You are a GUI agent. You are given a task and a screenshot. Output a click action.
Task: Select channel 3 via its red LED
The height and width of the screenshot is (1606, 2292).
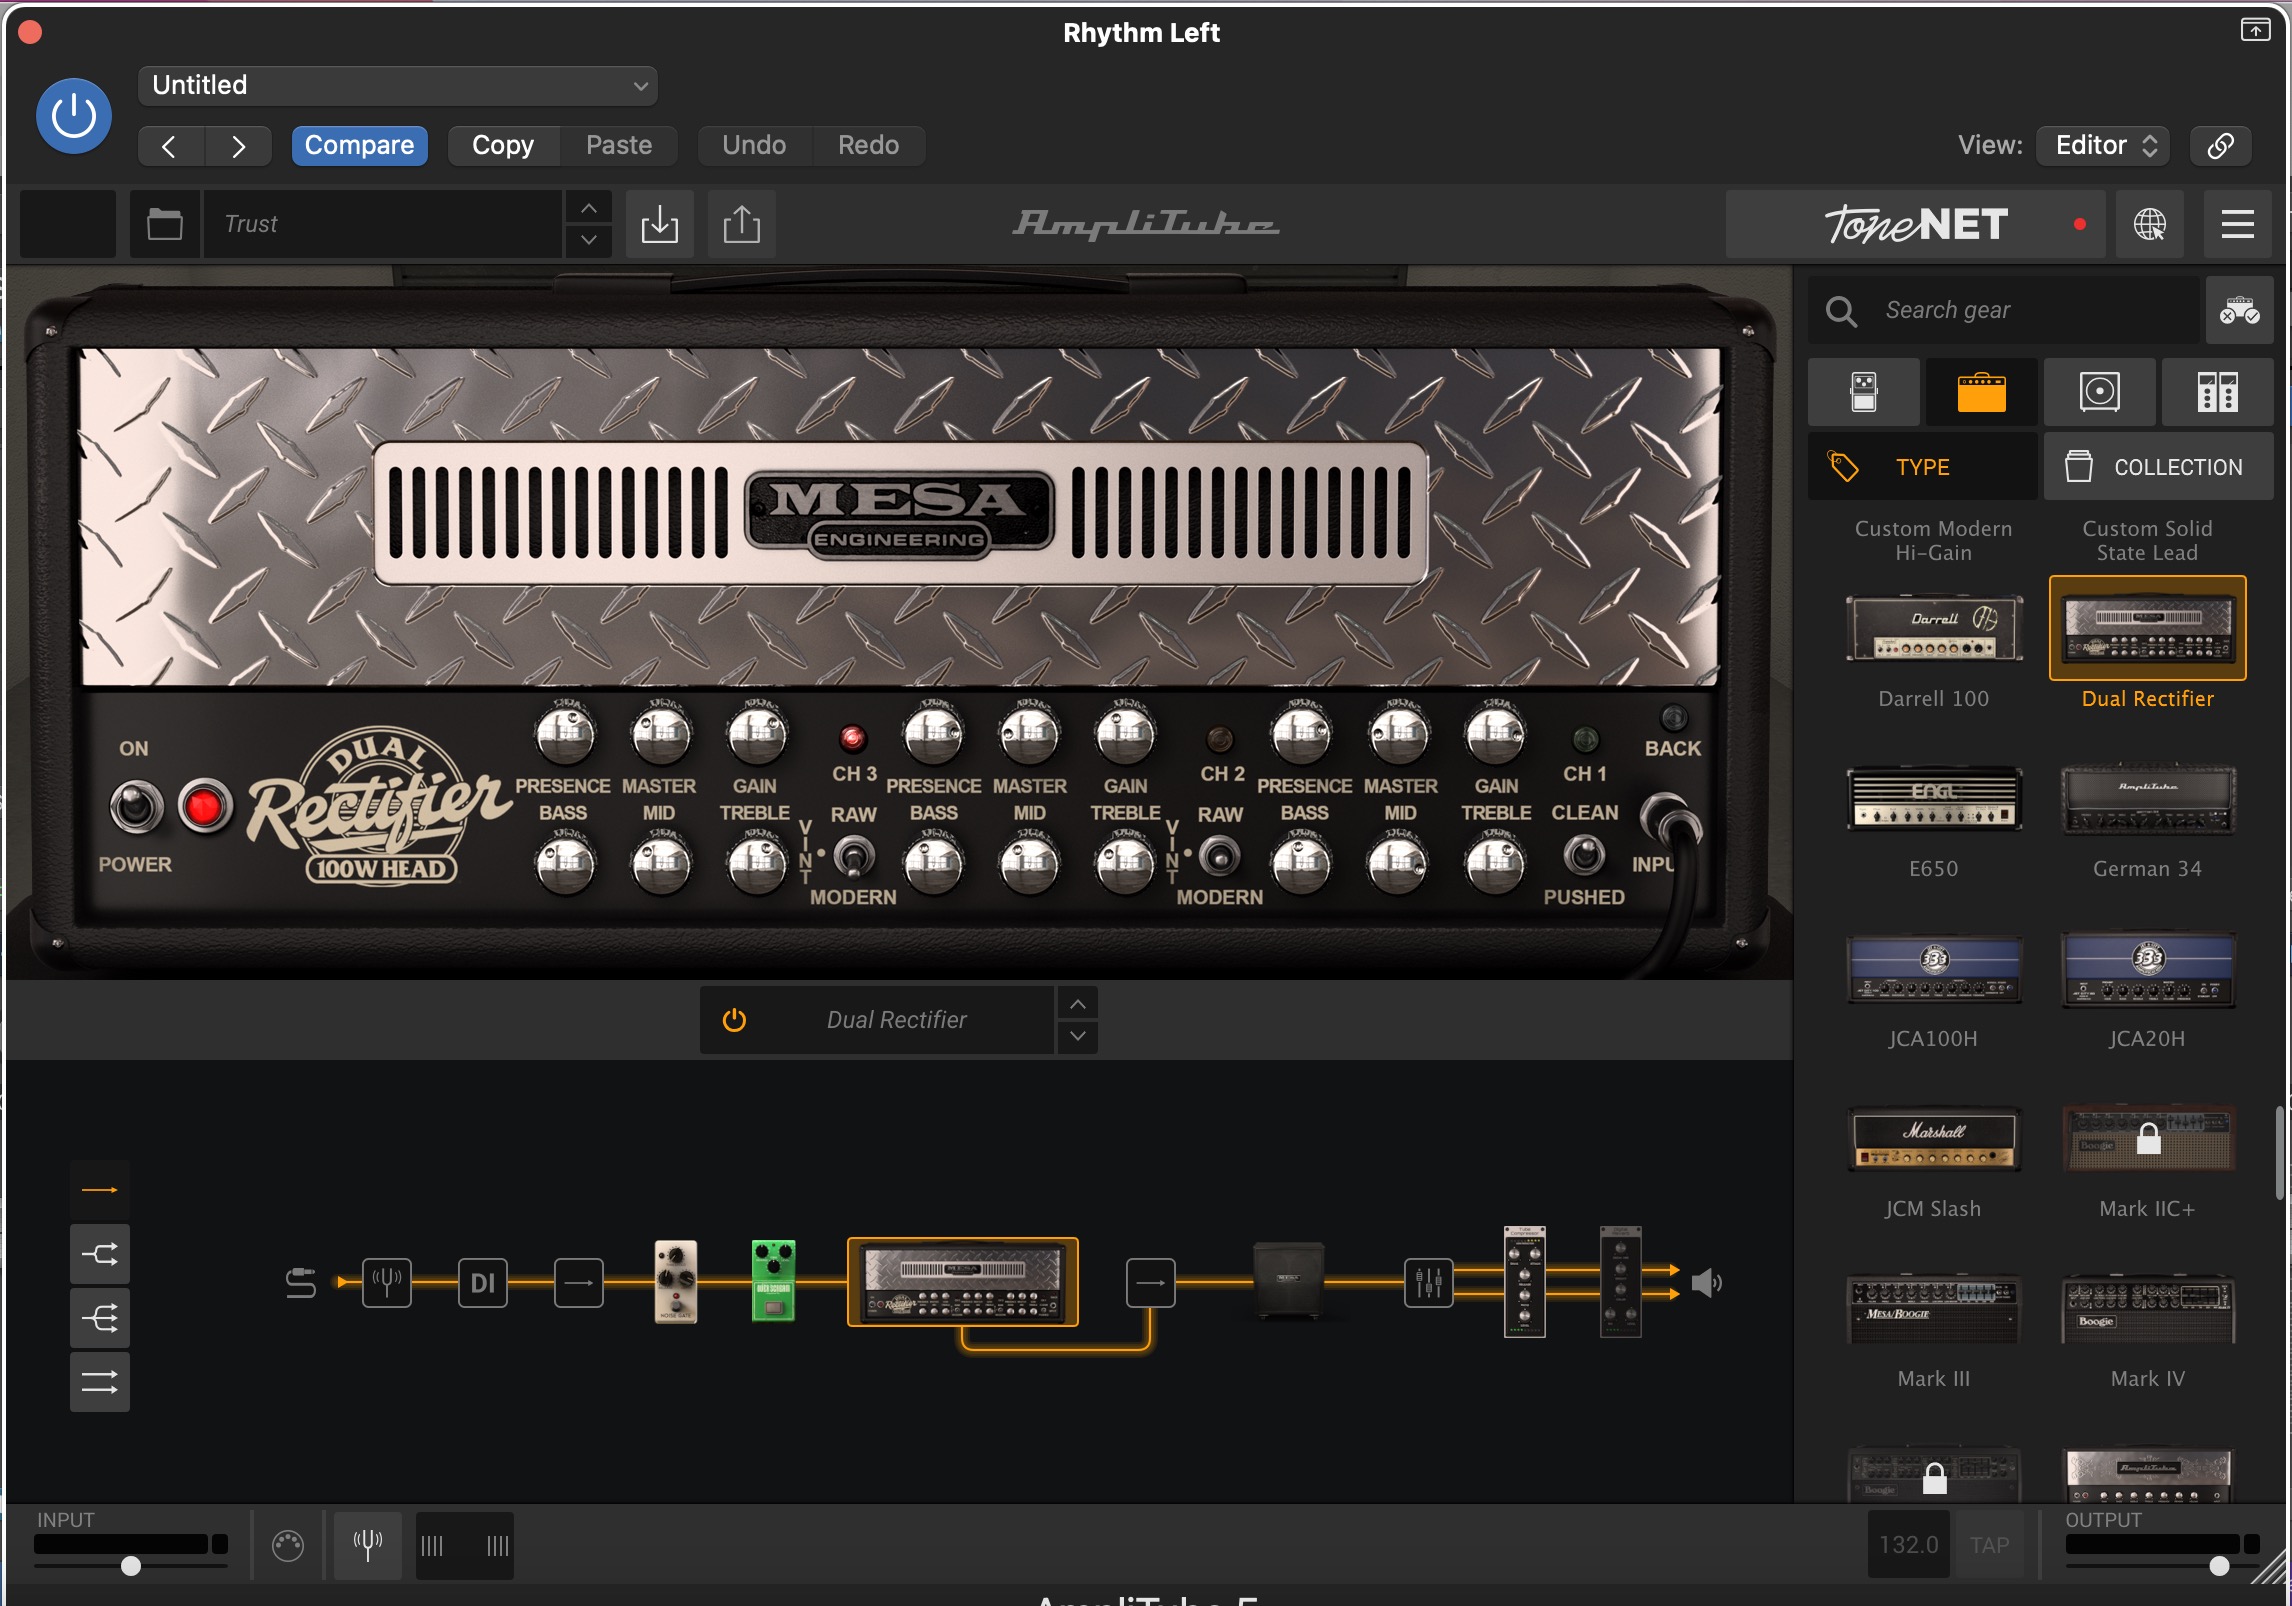[852, 739]
